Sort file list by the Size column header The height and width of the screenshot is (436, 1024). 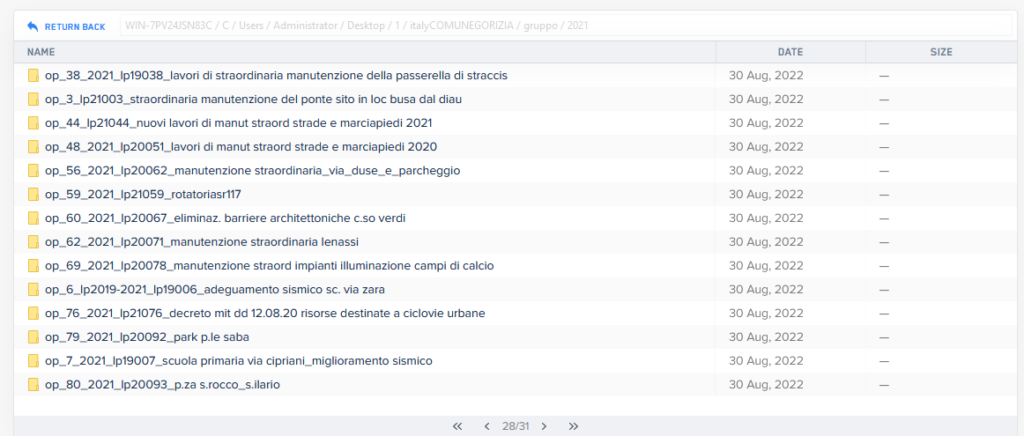pyautogui.click(x=941, y=51)
